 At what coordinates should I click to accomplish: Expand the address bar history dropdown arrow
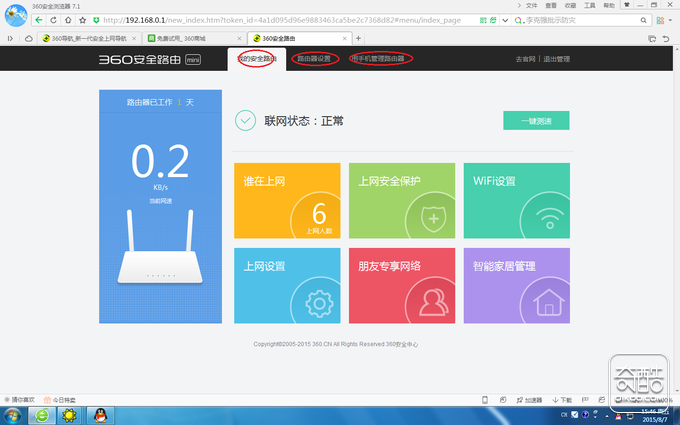pyautogui.click(x=505, y=20)
